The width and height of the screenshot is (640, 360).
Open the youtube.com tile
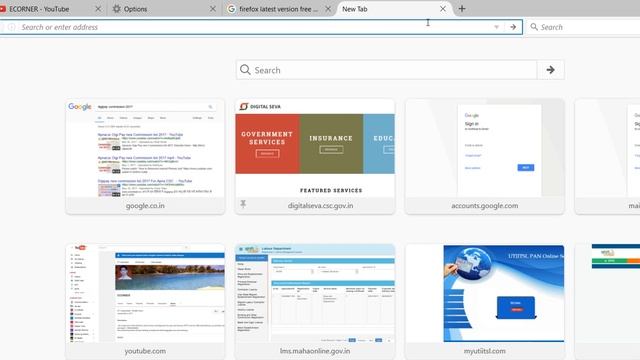tap(145, 302)
